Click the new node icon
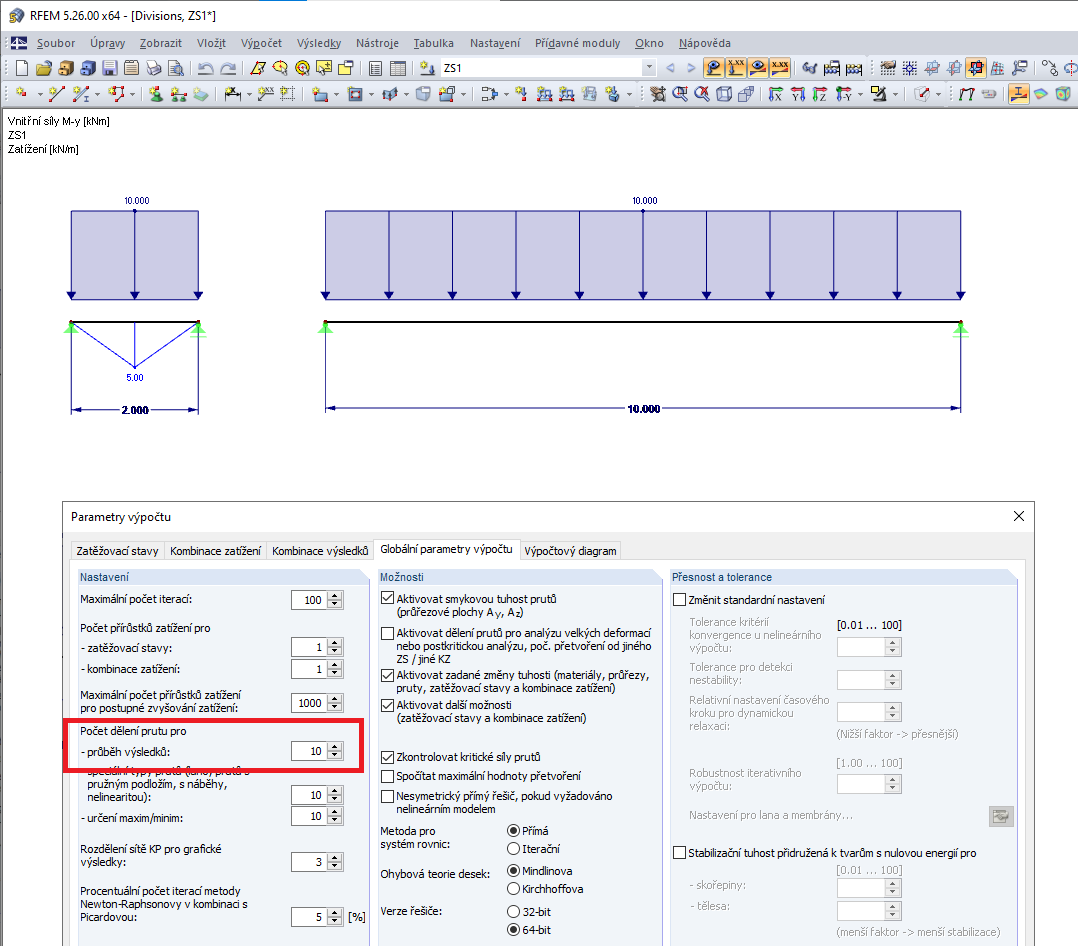 tap(22, 94)
